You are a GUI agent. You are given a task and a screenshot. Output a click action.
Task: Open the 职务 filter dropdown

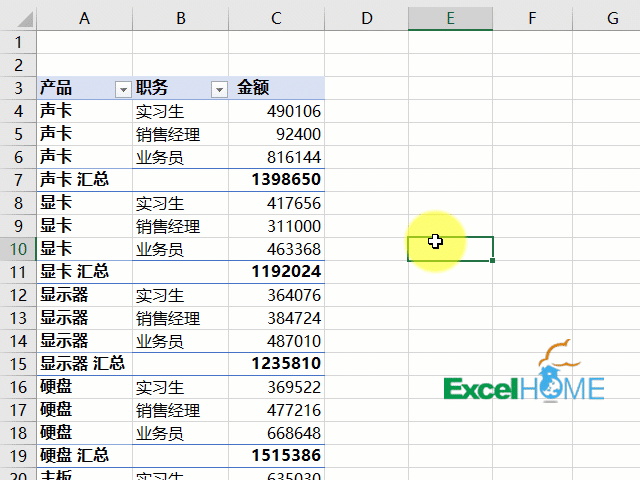(x=219, y=89)
